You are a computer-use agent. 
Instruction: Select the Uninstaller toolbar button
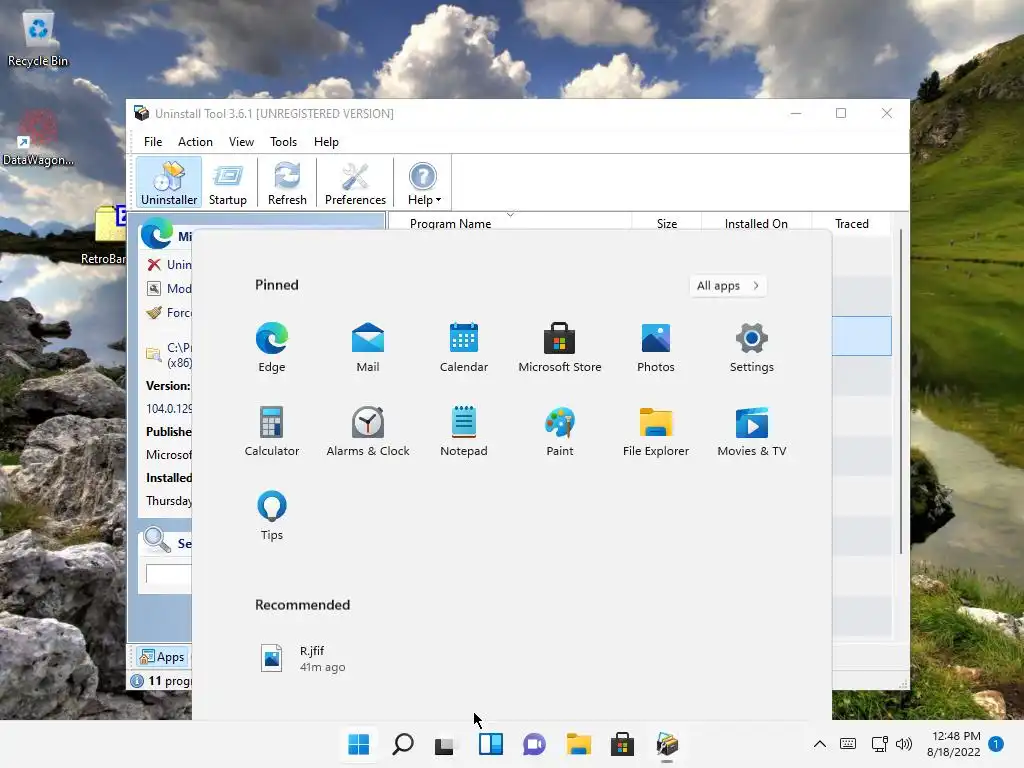(x=169, y=183)
